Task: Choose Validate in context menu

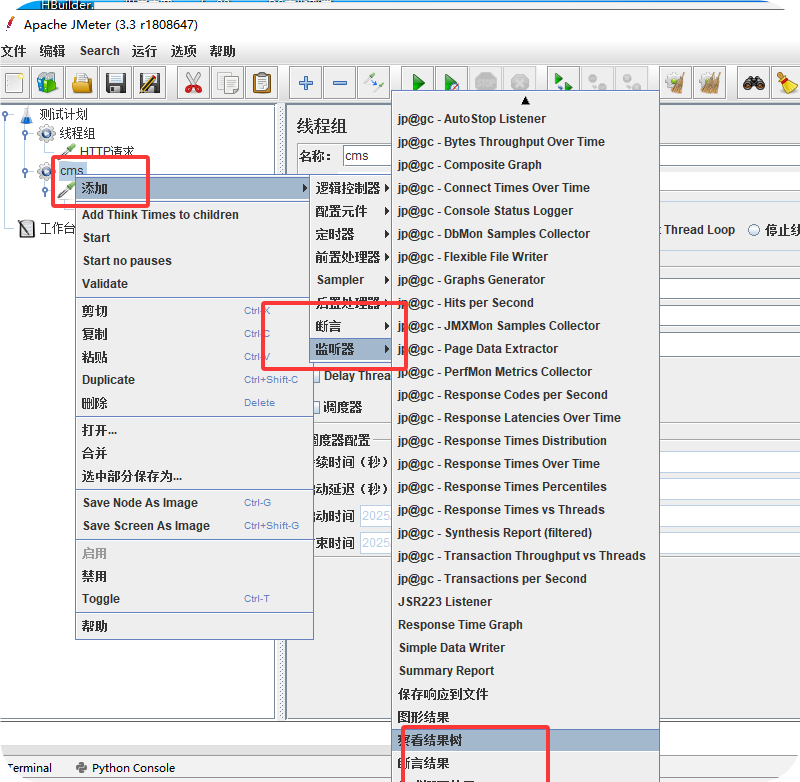Action: [105, 284]
